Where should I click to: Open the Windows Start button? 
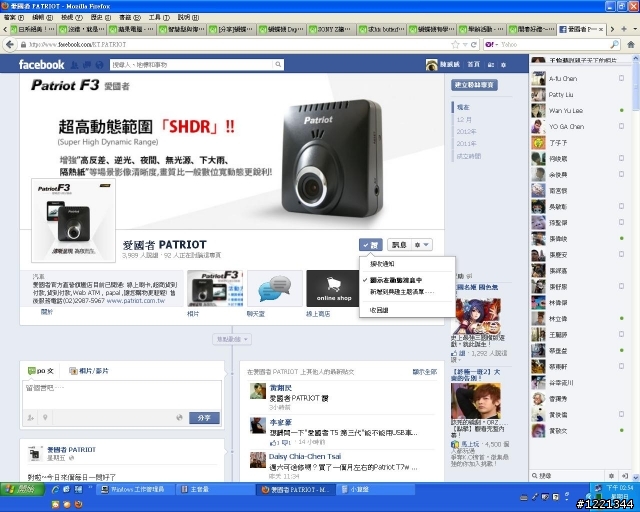(x=22, y=489)
